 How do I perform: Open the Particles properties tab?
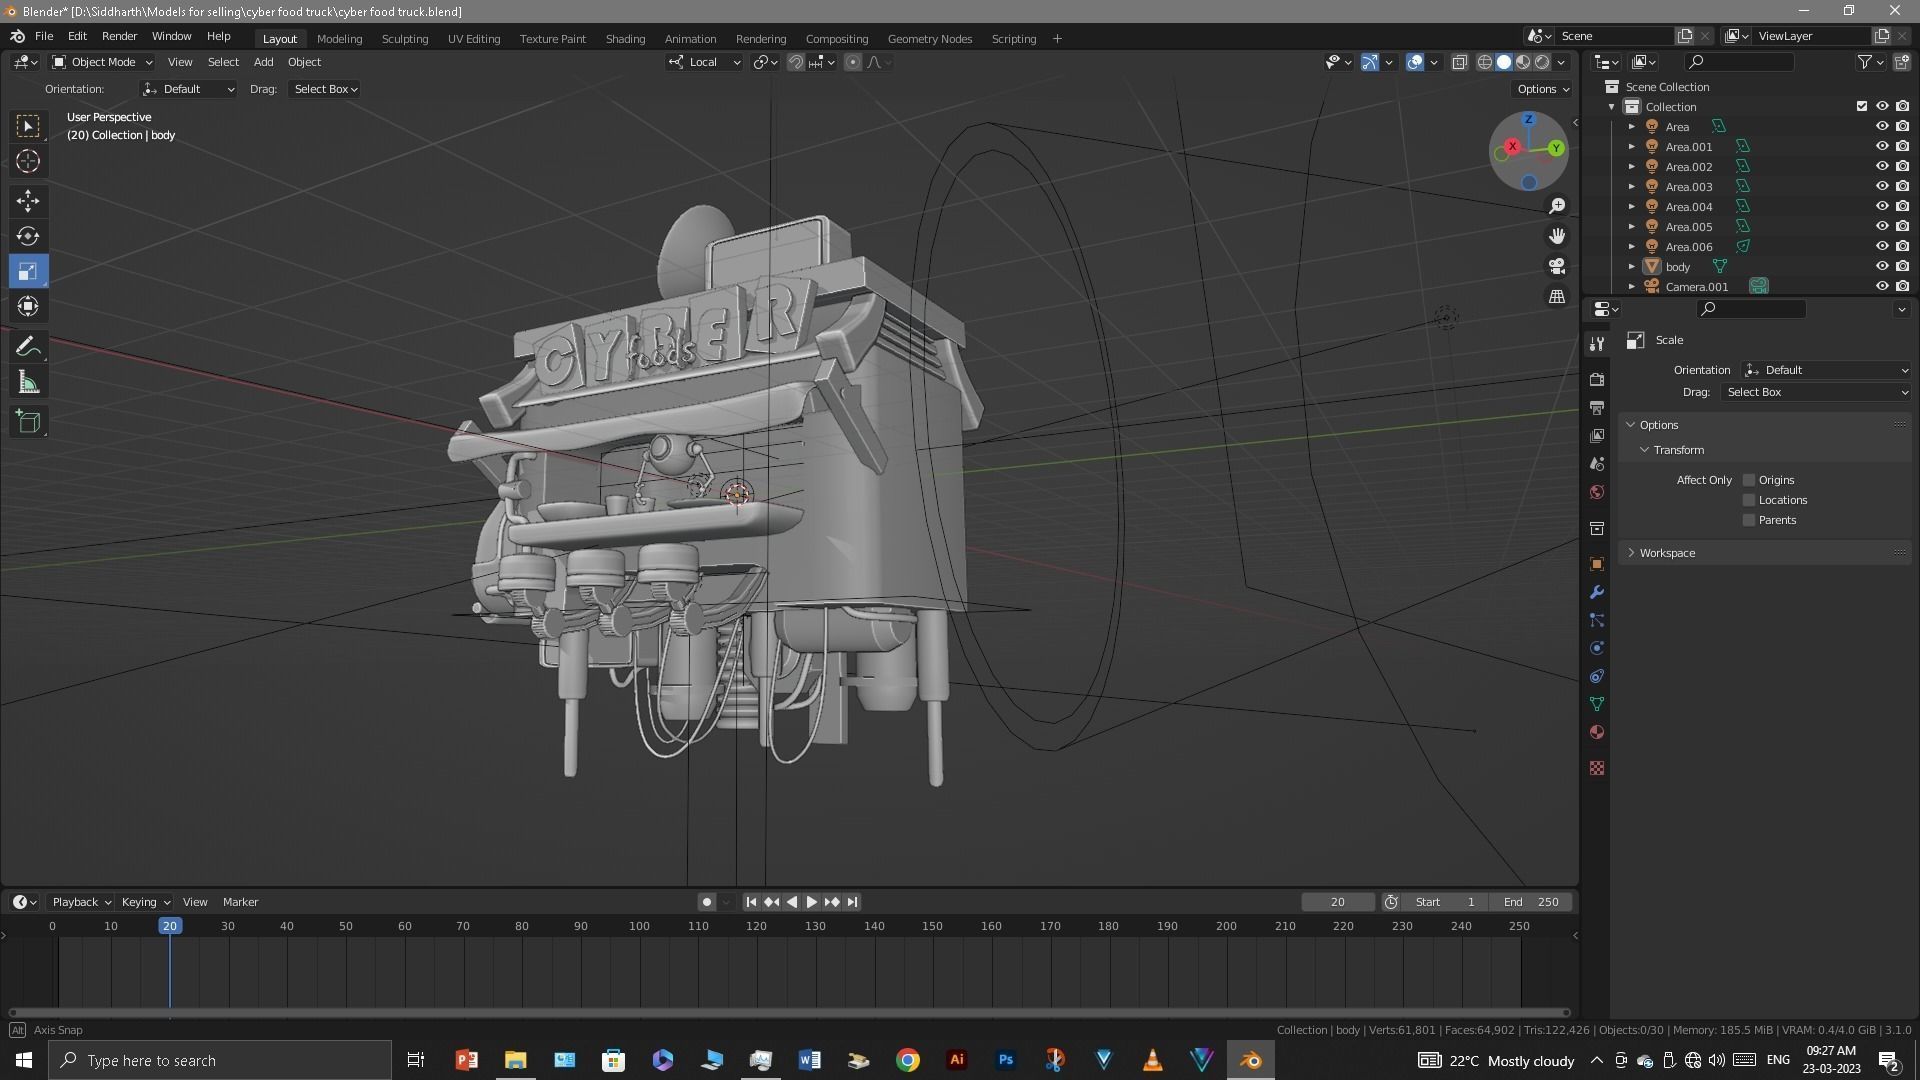[x=1597, y=620]
